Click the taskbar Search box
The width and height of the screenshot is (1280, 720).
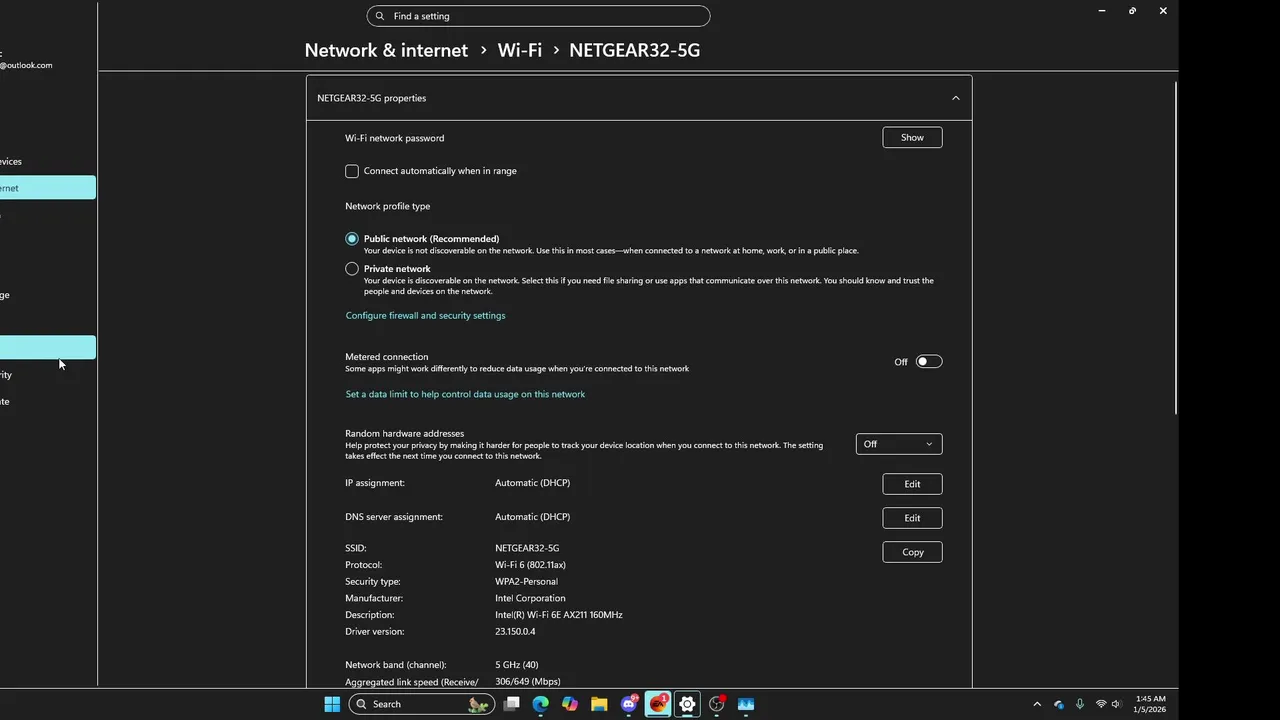coord(421,704)
